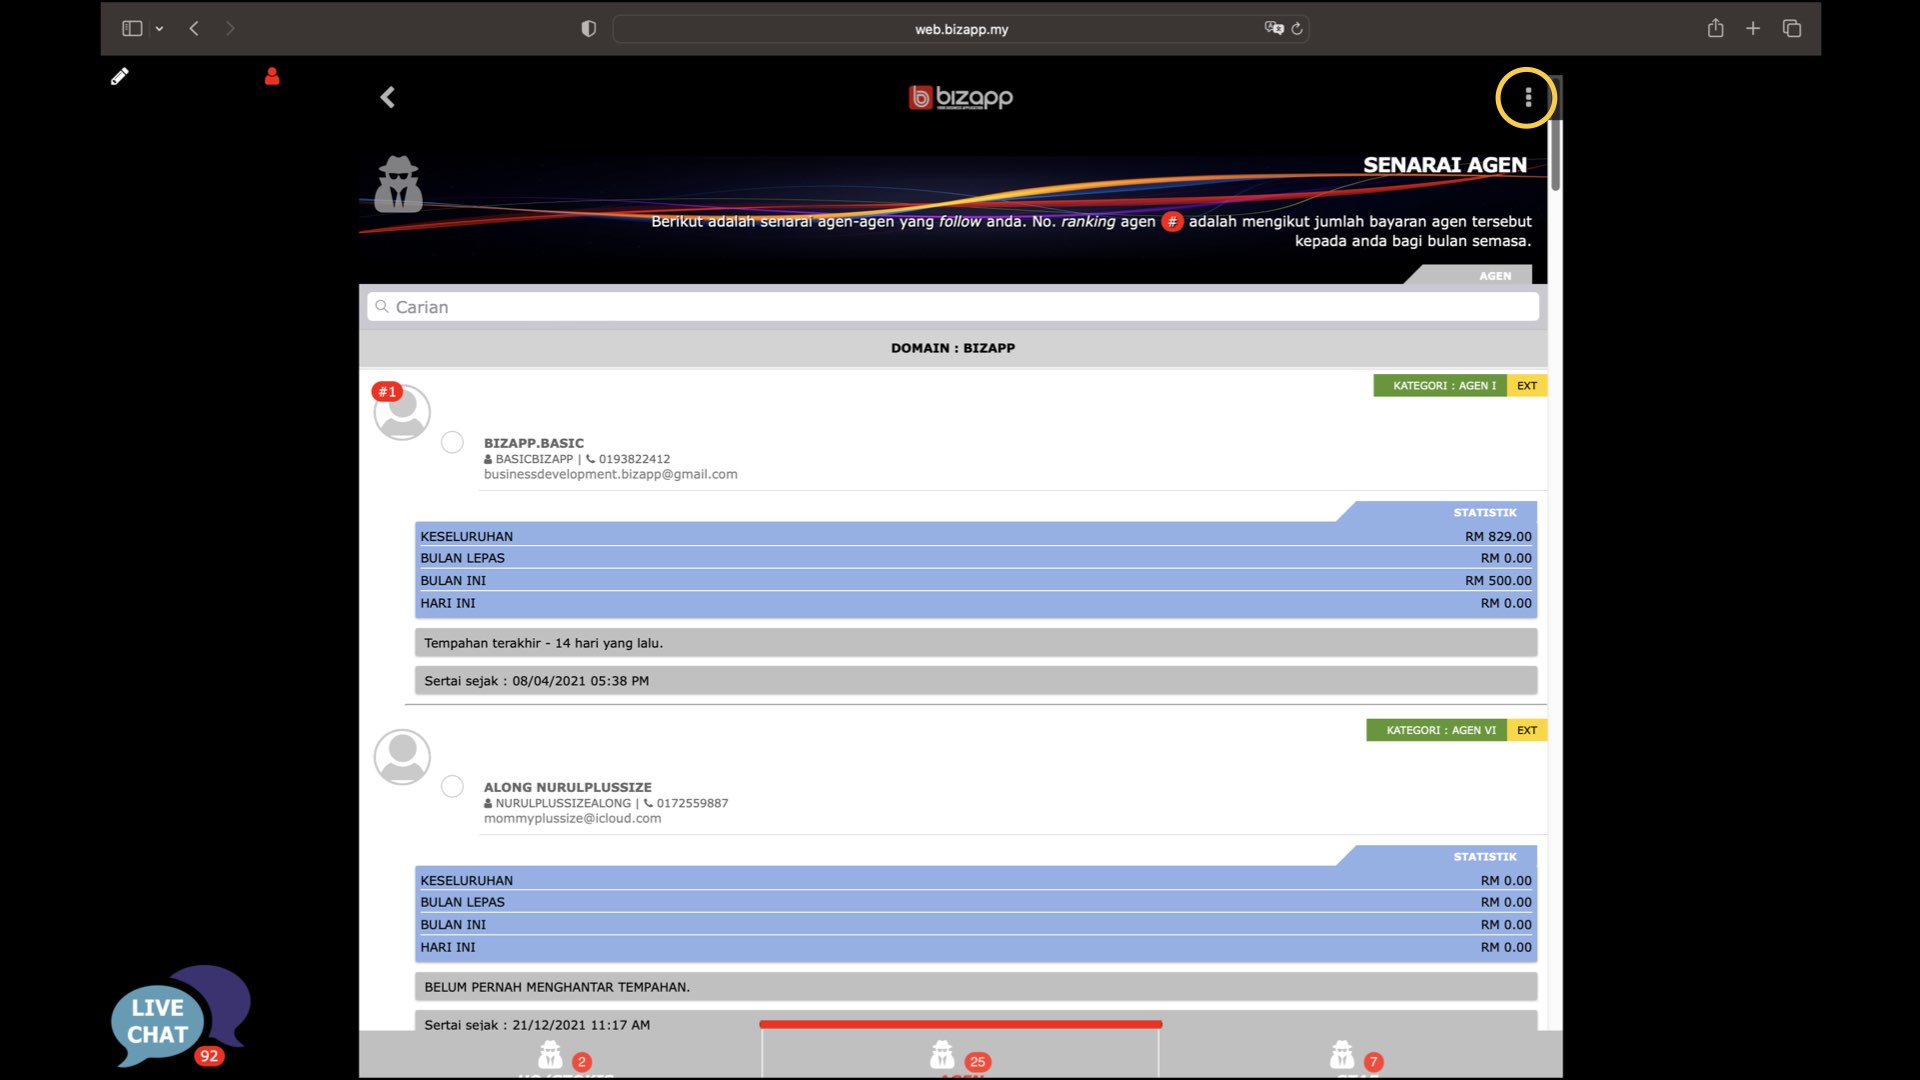
Task: Click Live Chat 92 notification badge
Action: point(208,1055)
